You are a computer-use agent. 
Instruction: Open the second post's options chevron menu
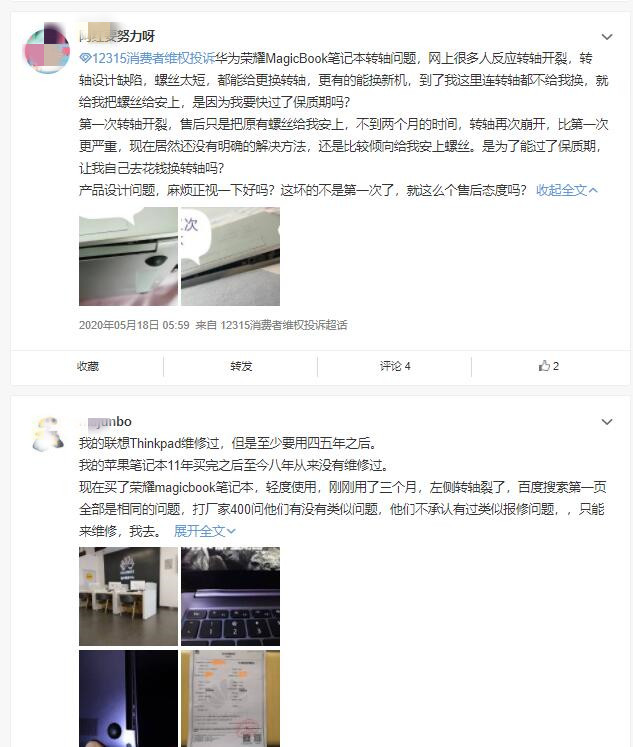click(x=607, y=422)
